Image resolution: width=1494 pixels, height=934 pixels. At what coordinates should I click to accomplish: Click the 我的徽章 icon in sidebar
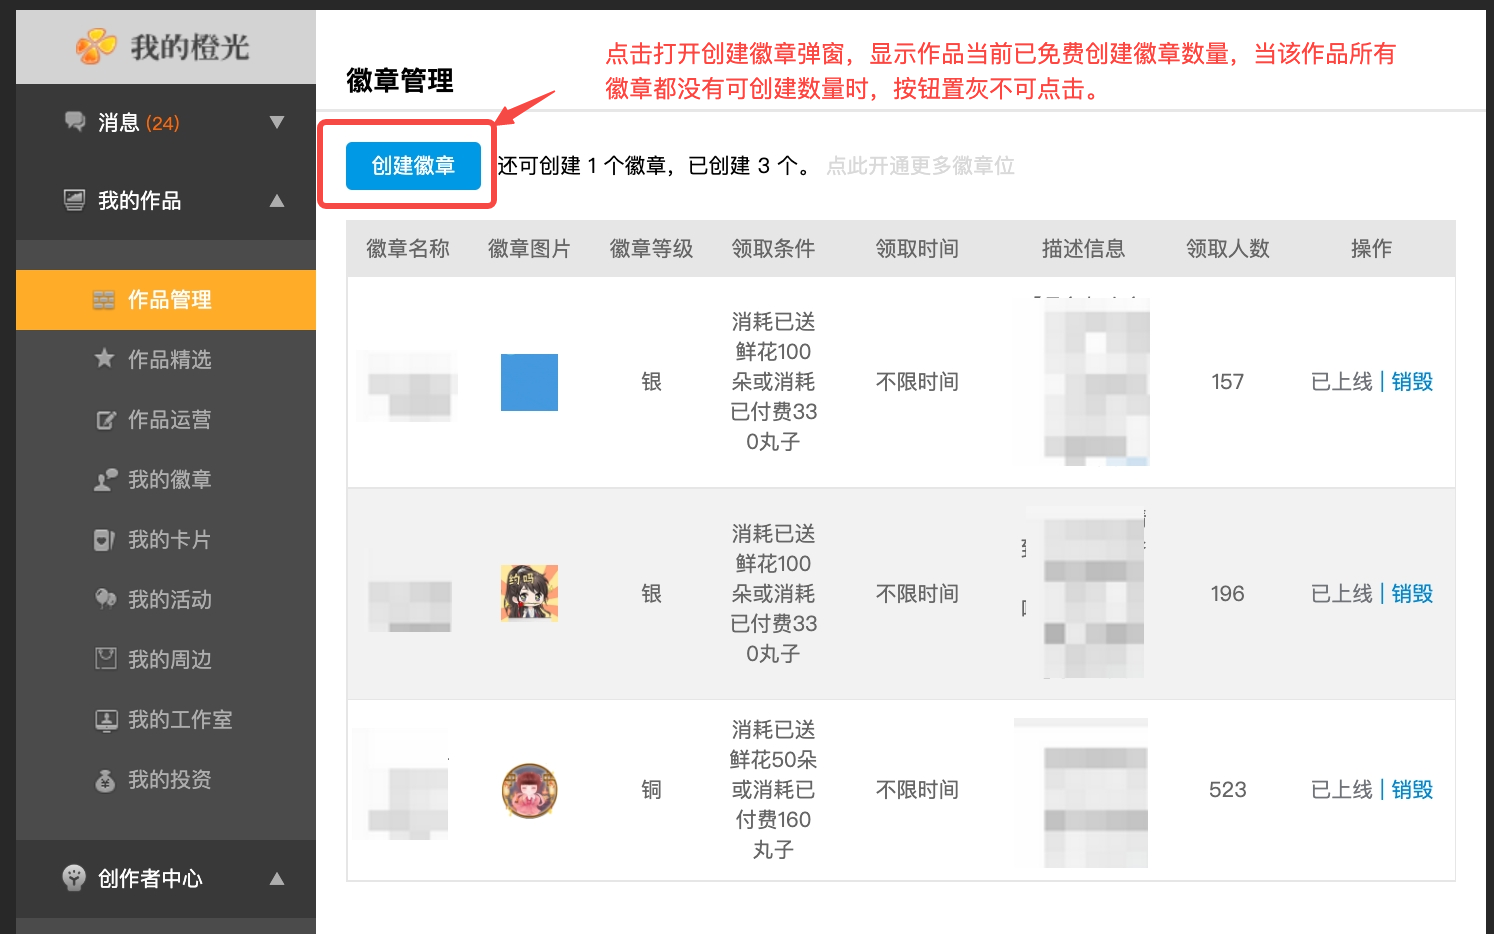point(105,480)
